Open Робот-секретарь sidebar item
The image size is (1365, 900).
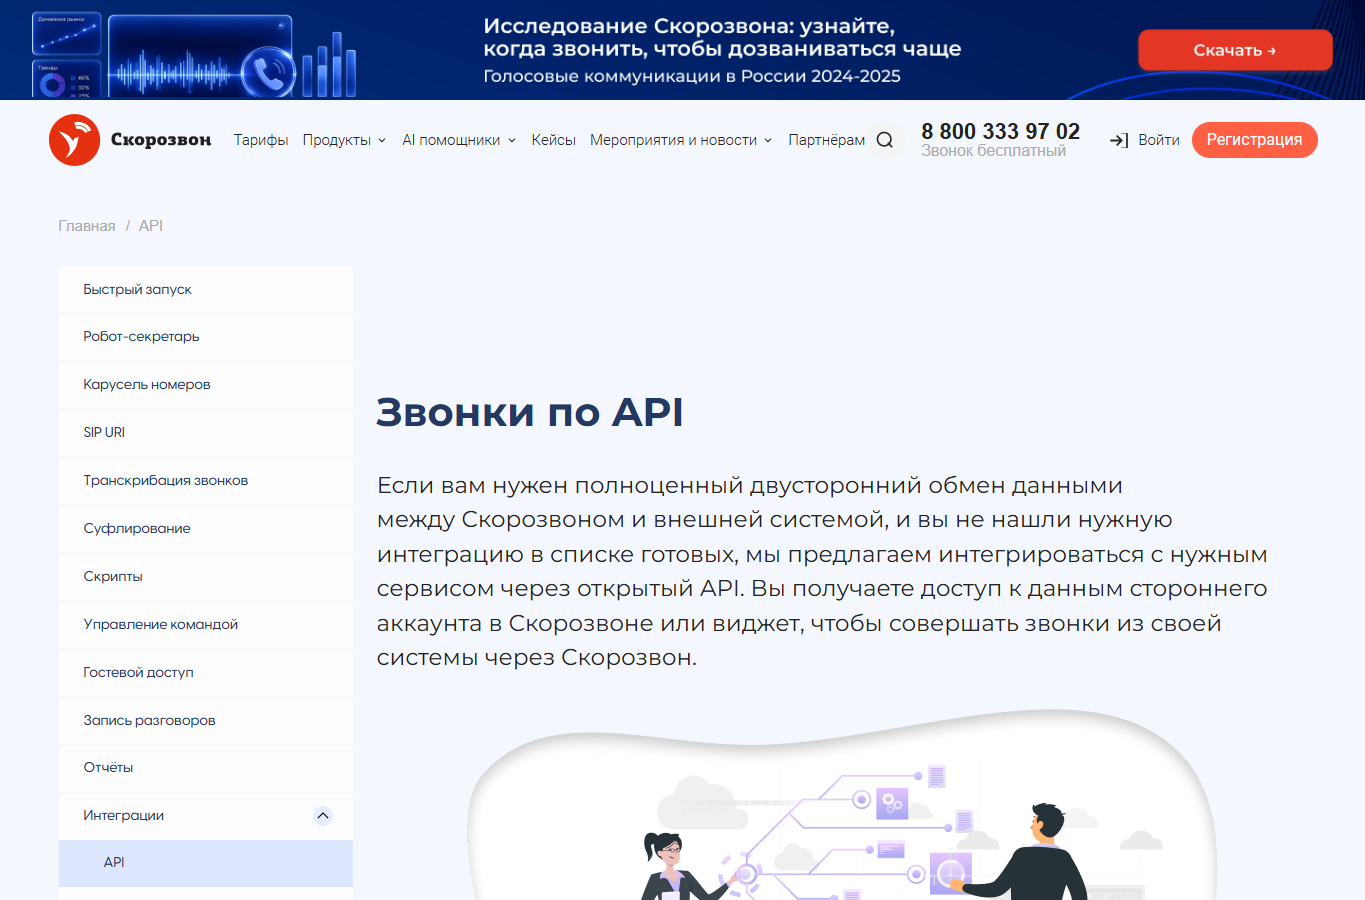[x=206, y=337]
